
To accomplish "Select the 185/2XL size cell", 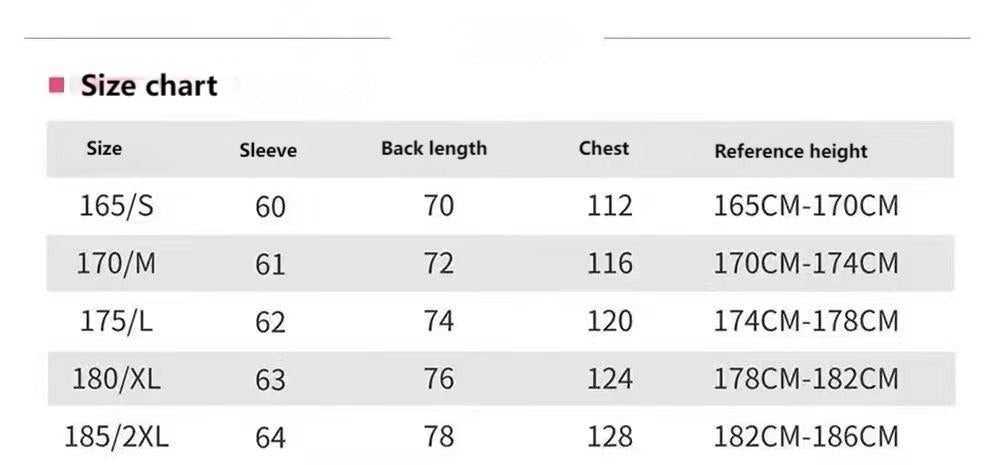I will point(116,437).
